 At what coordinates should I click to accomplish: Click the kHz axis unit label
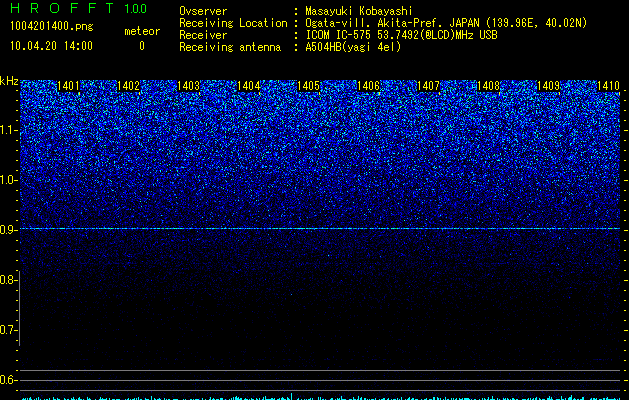(x=9, y=81)
